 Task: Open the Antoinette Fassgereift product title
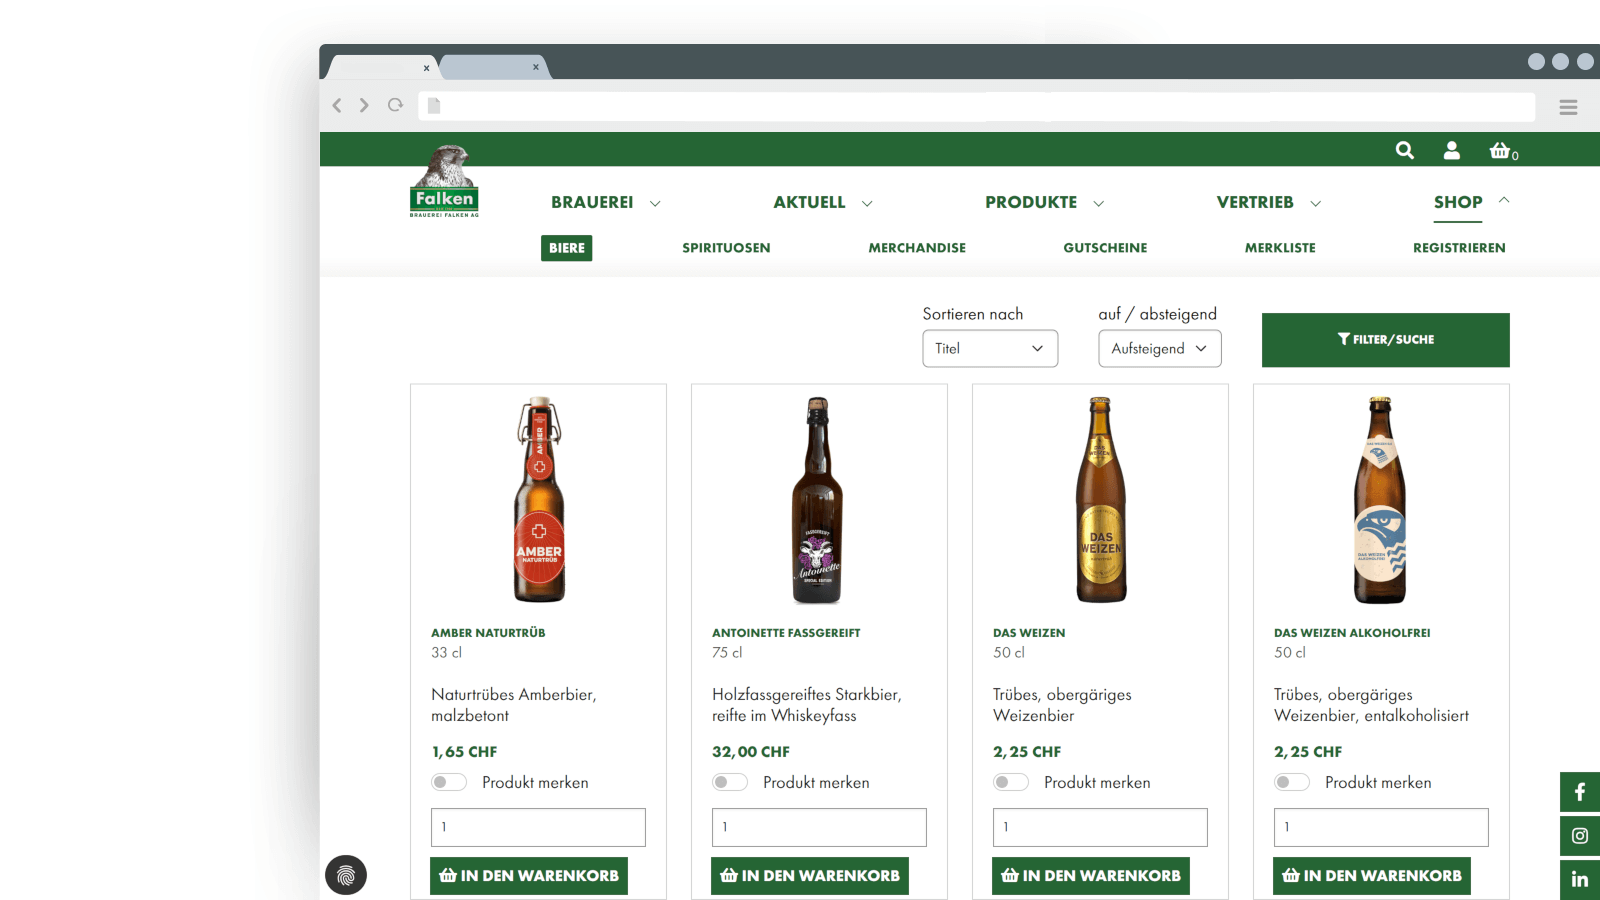tap(786, 633)
